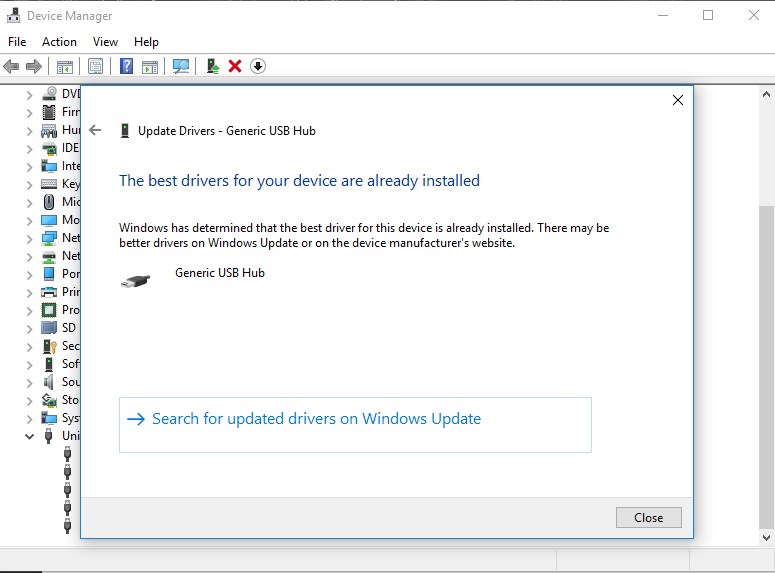Click the Disable device down-arrow icon
This screenshot has height=573, width=775.
click(x=258, y=66)
